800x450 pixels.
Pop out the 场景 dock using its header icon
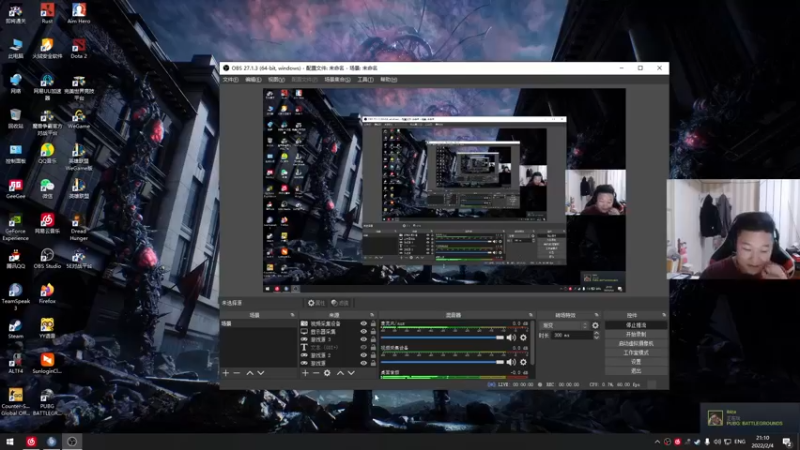click(292, 315)
